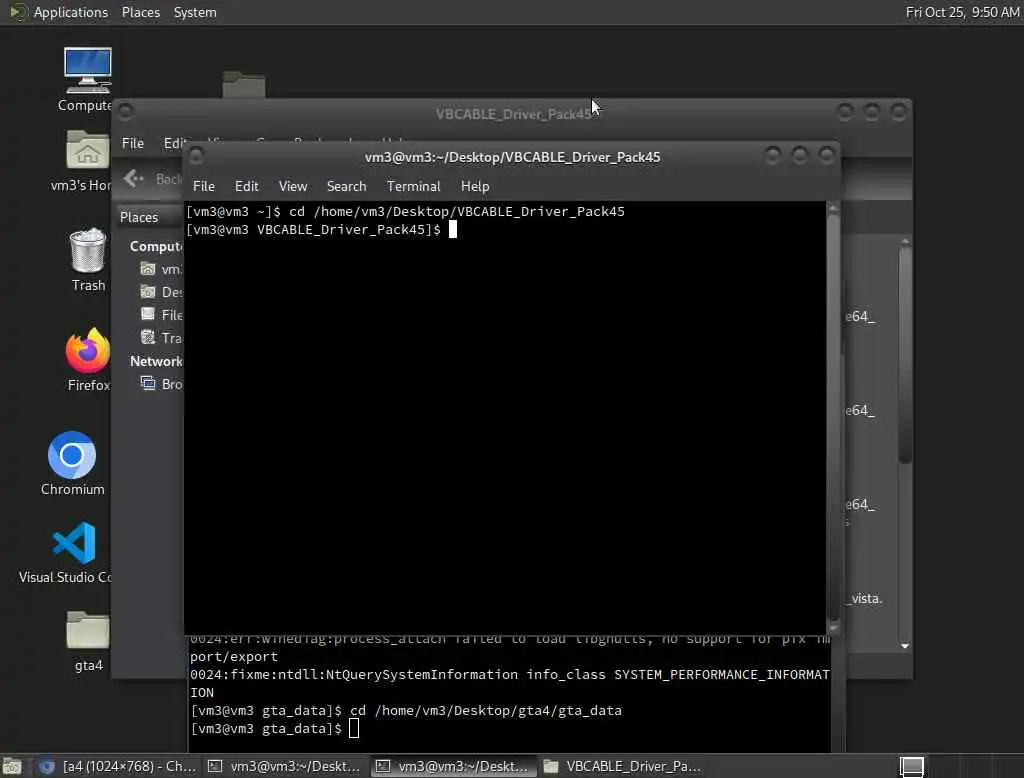
Task: Click file manager window menu button top-left
Action: tap(125, 112)
